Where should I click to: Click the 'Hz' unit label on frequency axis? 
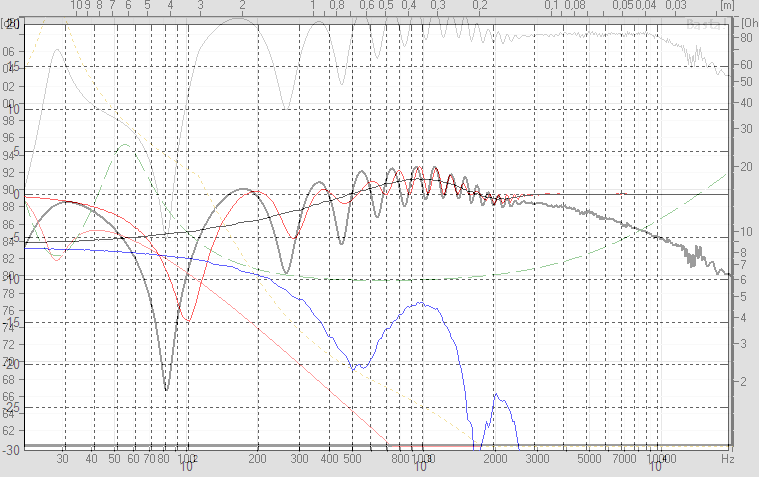click(727, 459)
